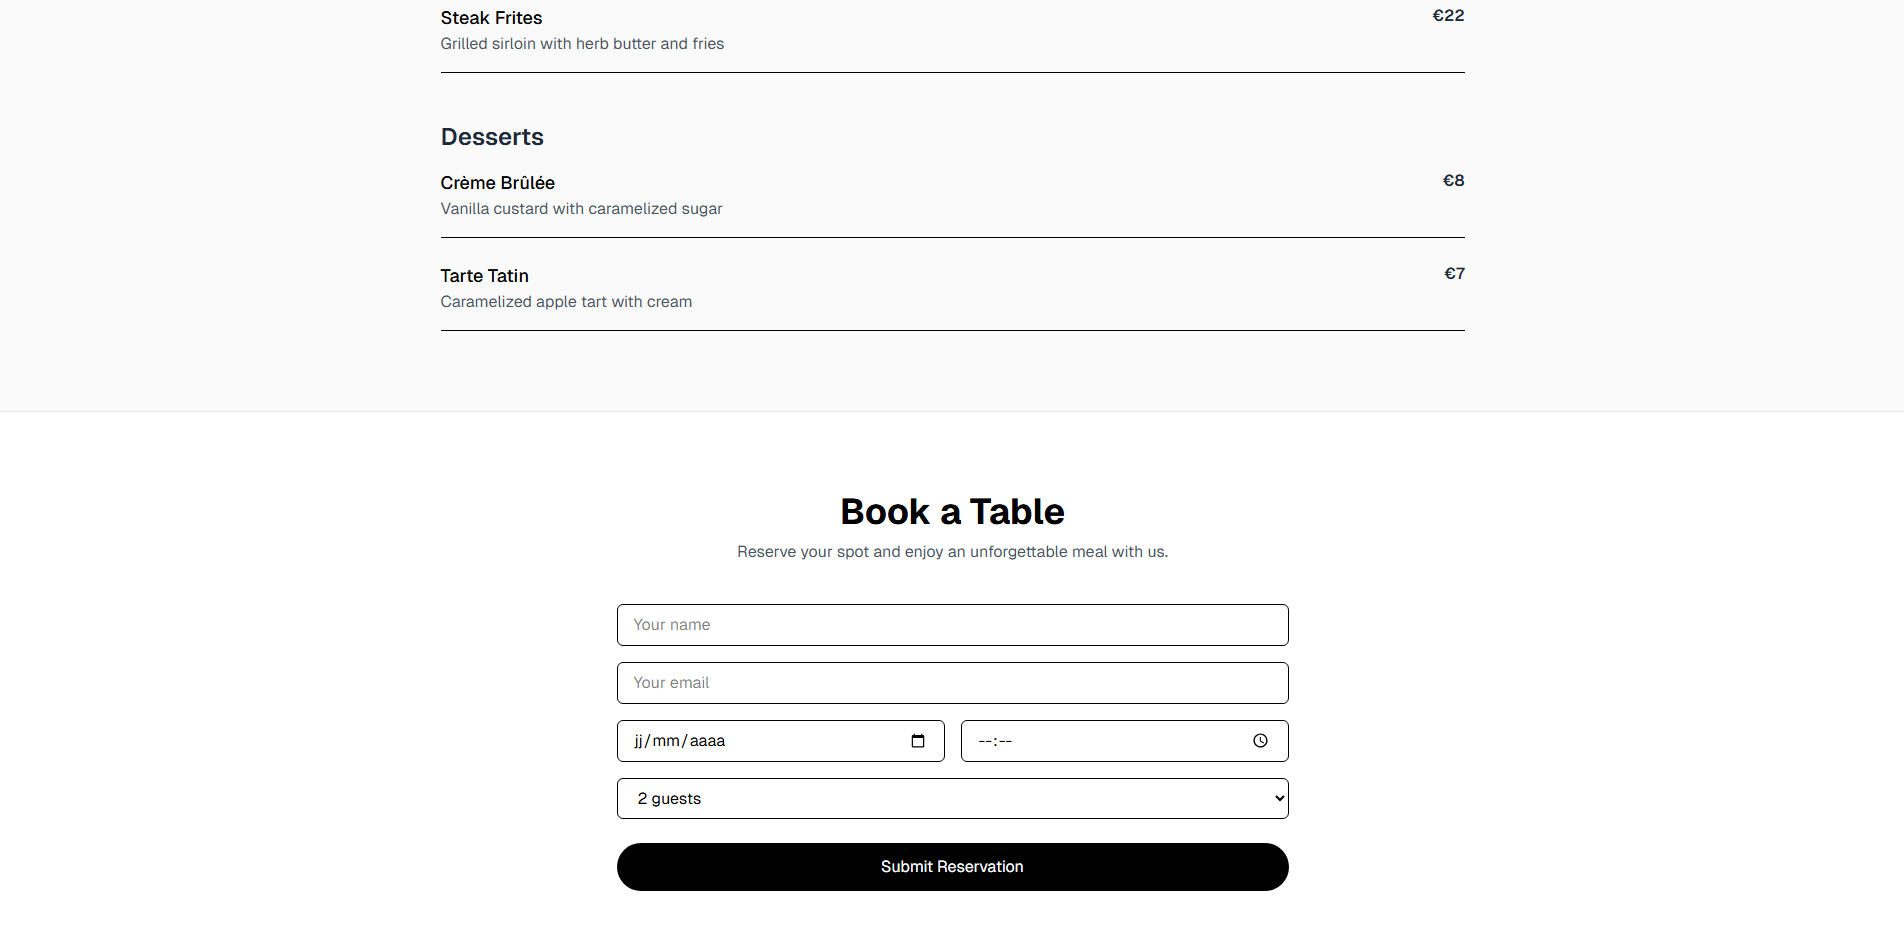The image size is (1904, 951).
Task: Click the €22 Steak Frites price
Action: coord(1448,16)
